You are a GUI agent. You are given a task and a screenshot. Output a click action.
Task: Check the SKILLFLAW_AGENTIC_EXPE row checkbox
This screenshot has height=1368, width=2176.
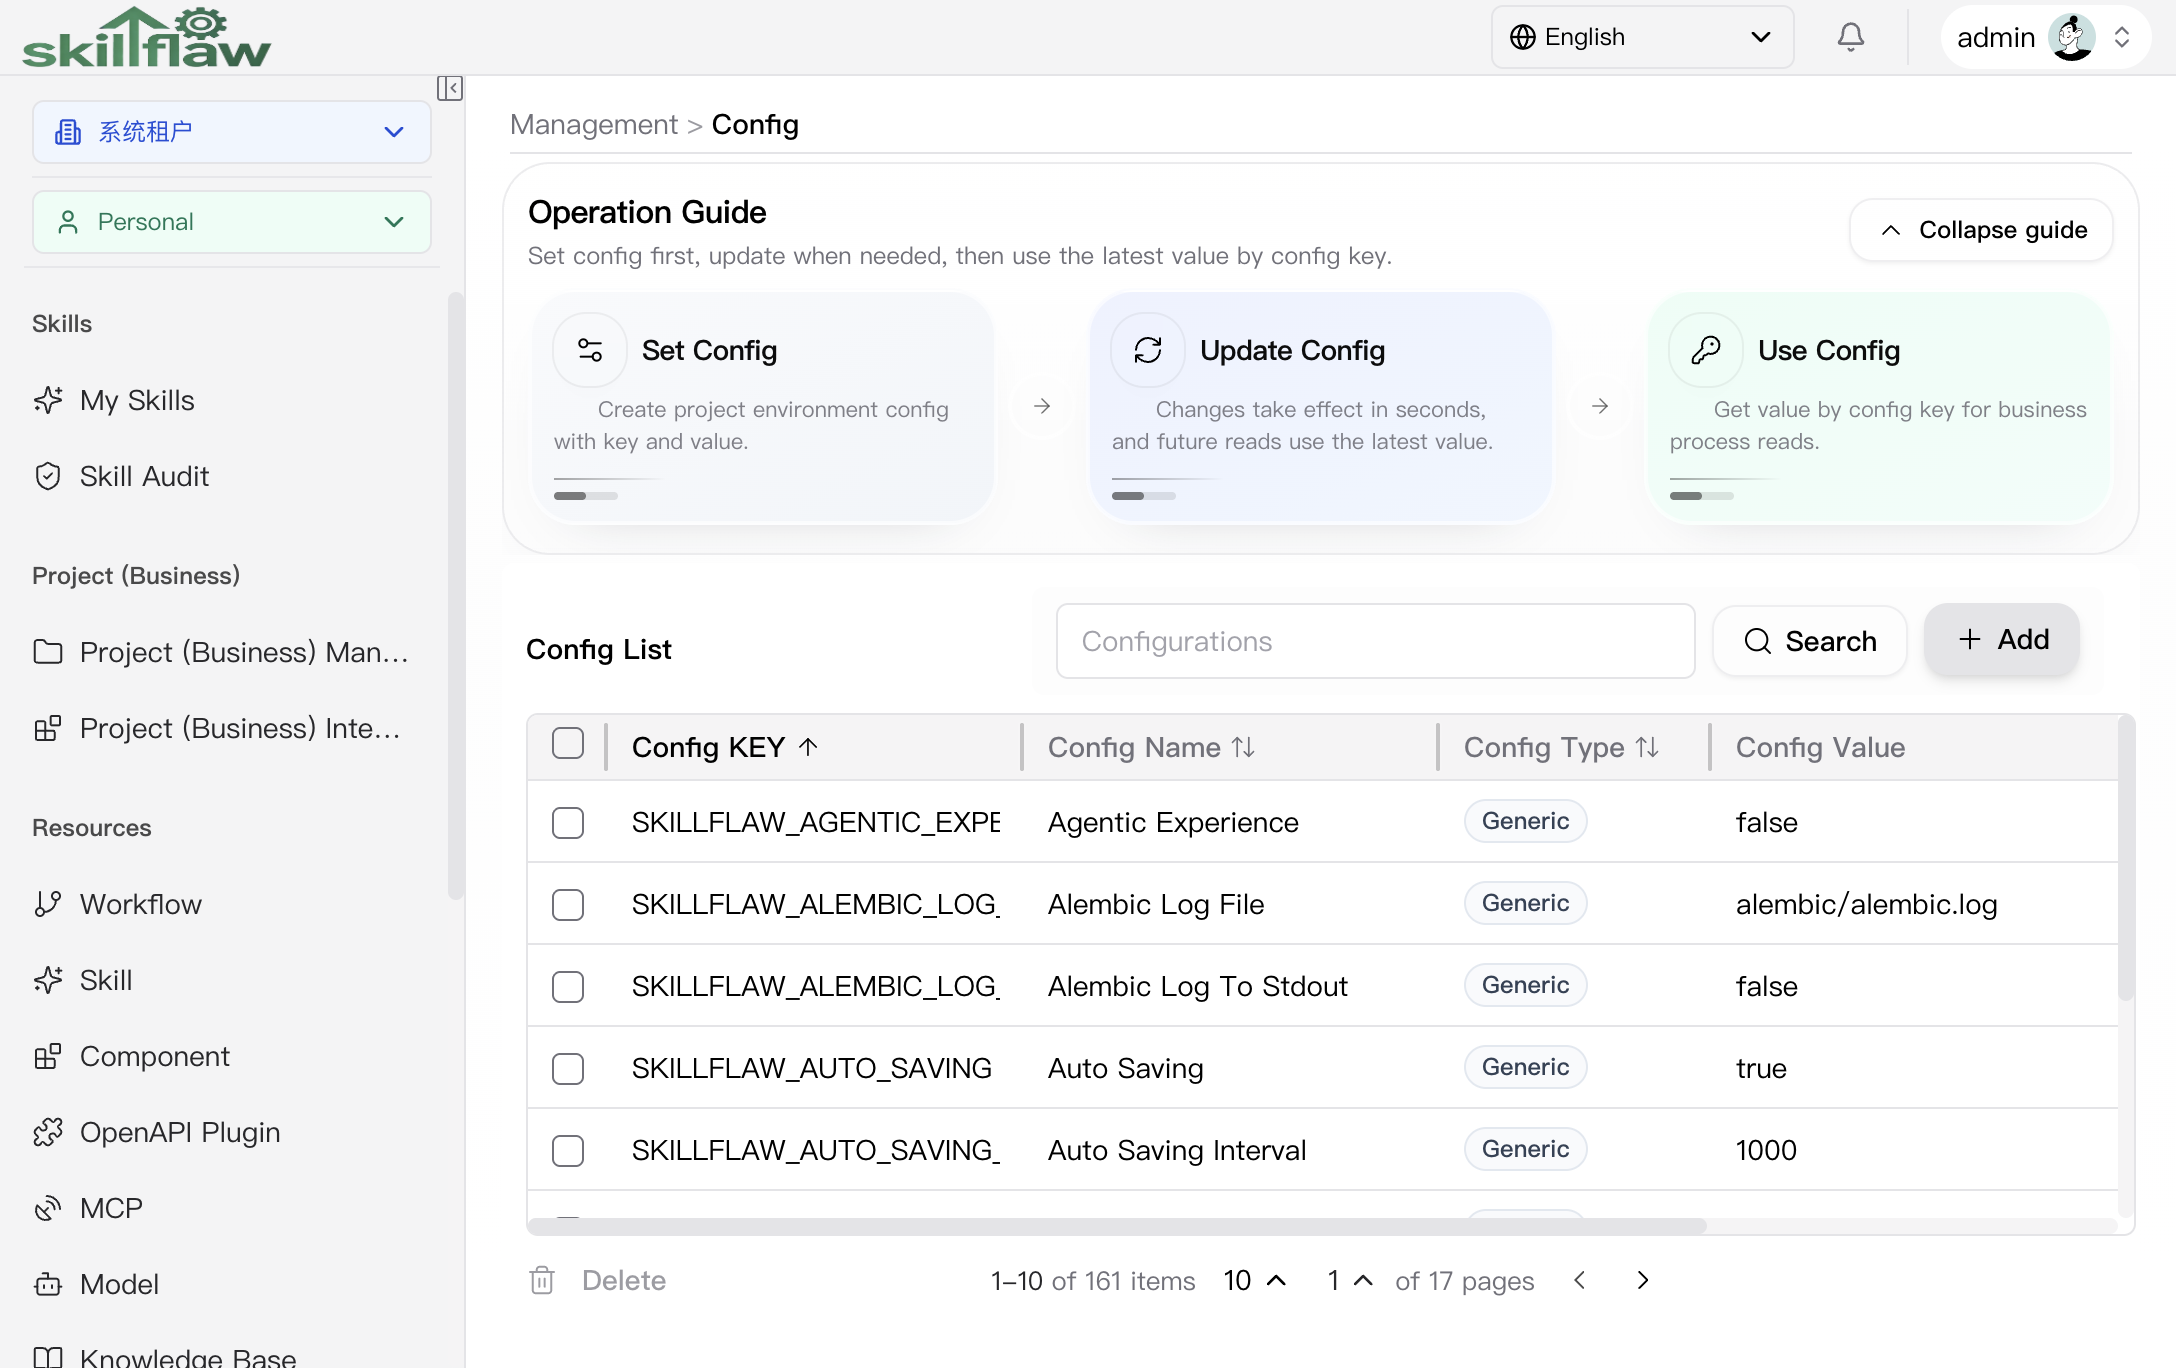[x=568, y=823]
